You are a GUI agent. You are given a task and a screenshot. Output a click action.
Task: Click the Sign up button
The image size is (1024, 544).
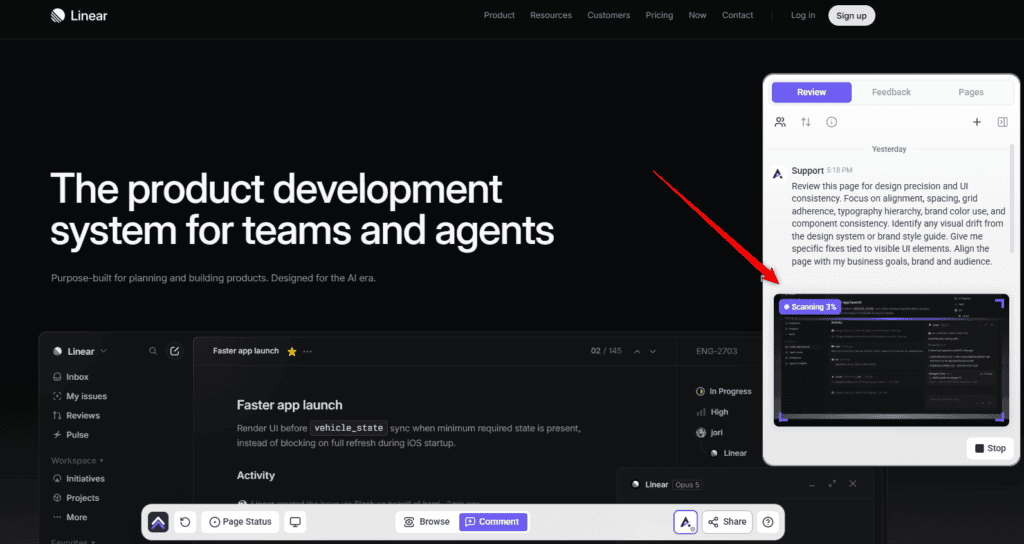pos(851,16)
